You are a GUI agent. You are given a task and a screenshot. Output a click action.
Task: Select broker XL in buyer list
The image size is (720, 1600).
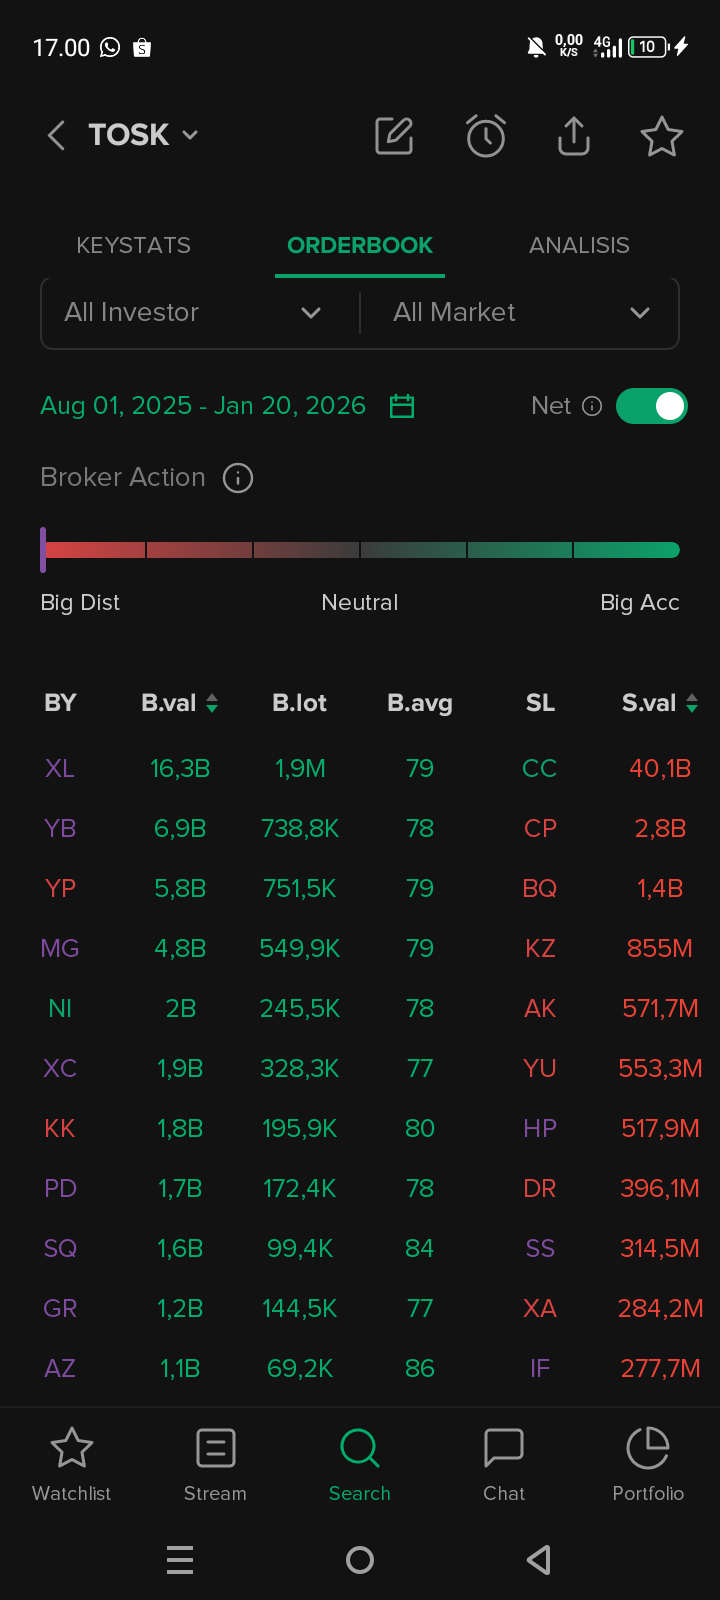pyautogui.click(x=60, y=769)
